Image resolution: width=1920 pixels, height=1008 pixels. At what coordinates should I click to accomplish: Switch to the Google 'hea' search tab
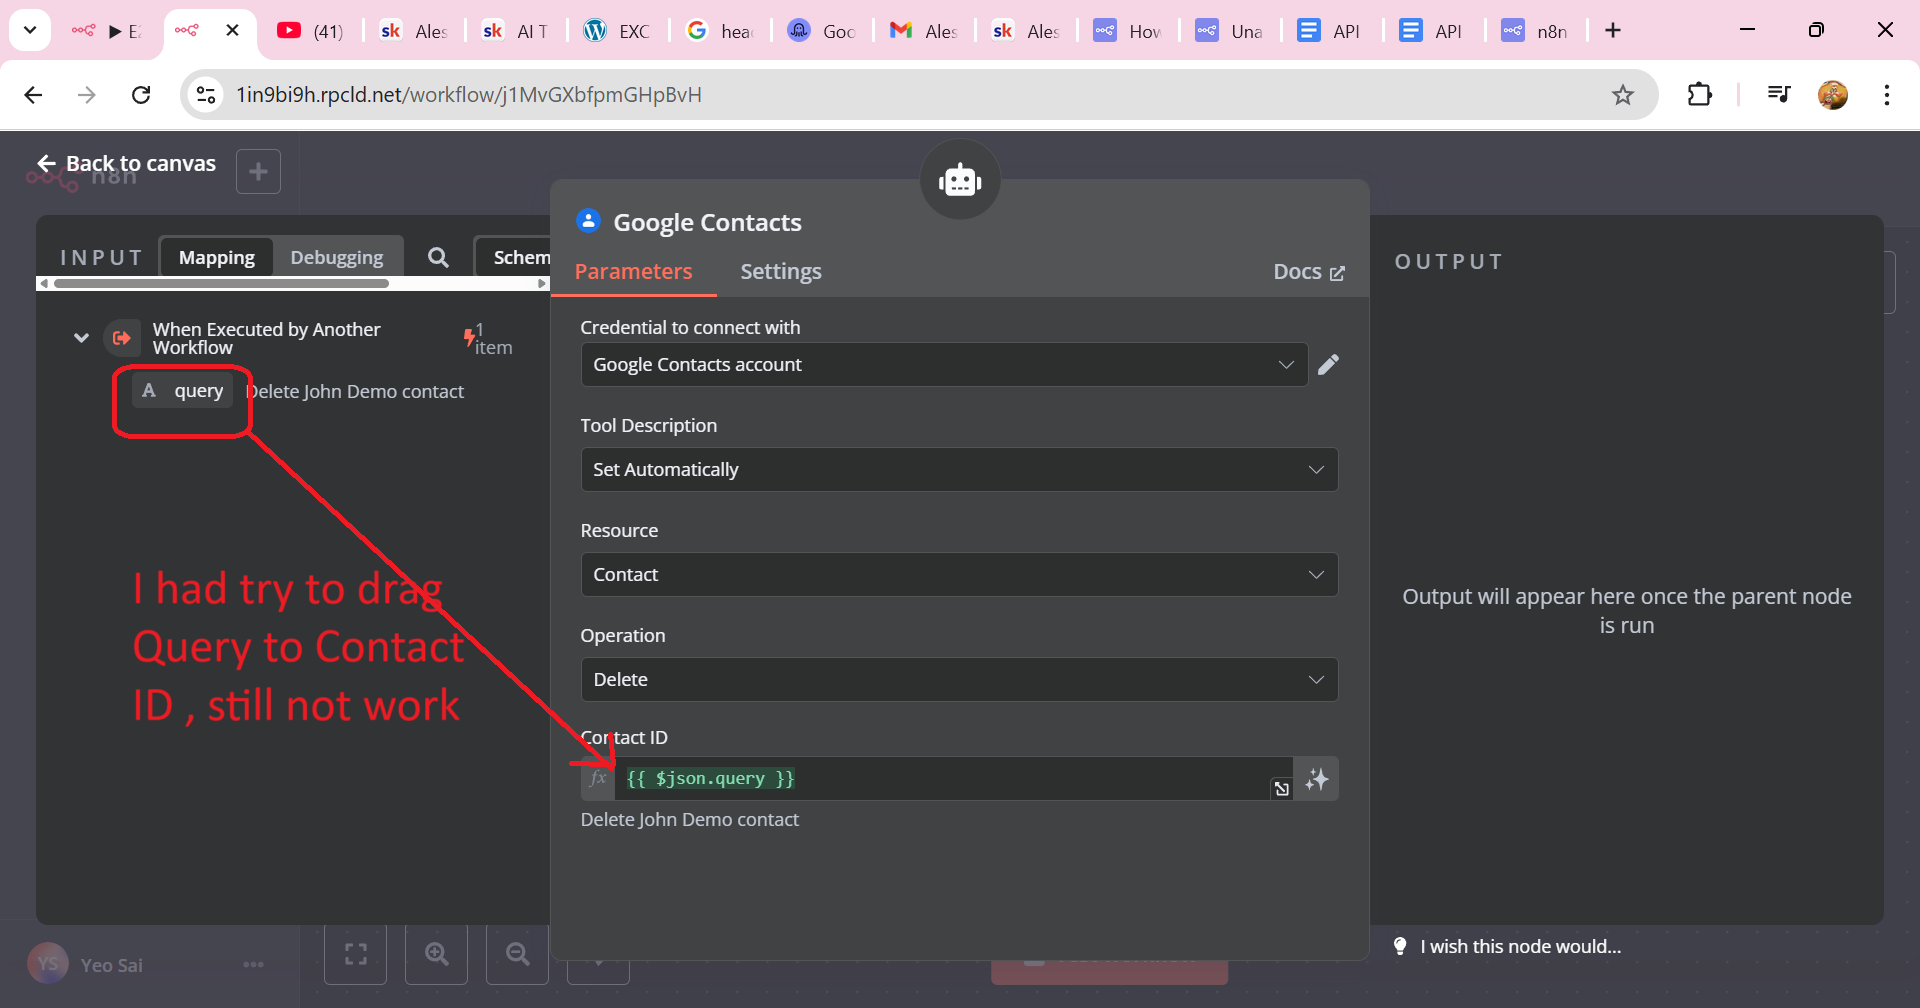pos(719,31)
